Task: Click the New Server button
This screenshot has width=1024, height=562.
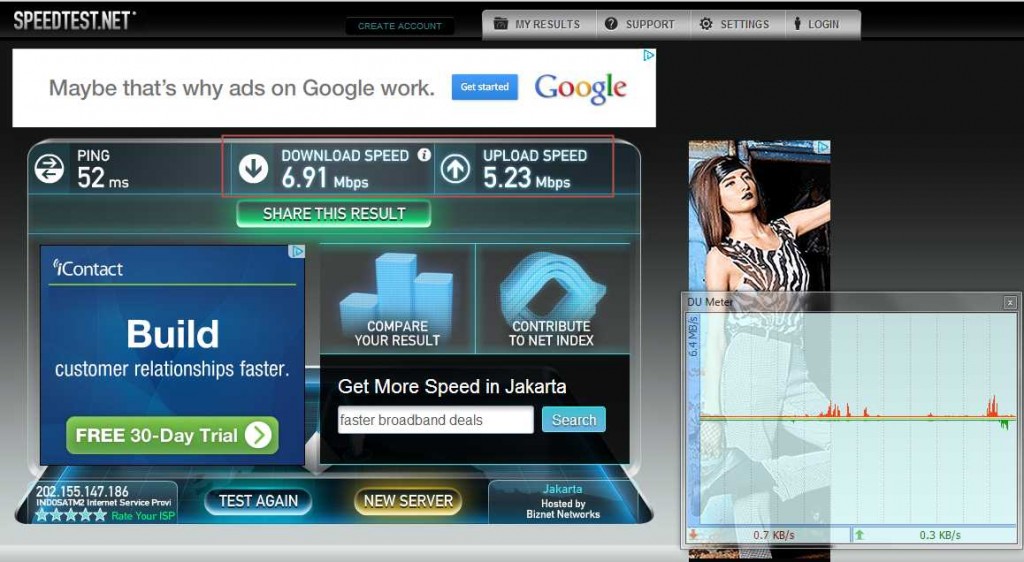Action: [x=408, y=501]
